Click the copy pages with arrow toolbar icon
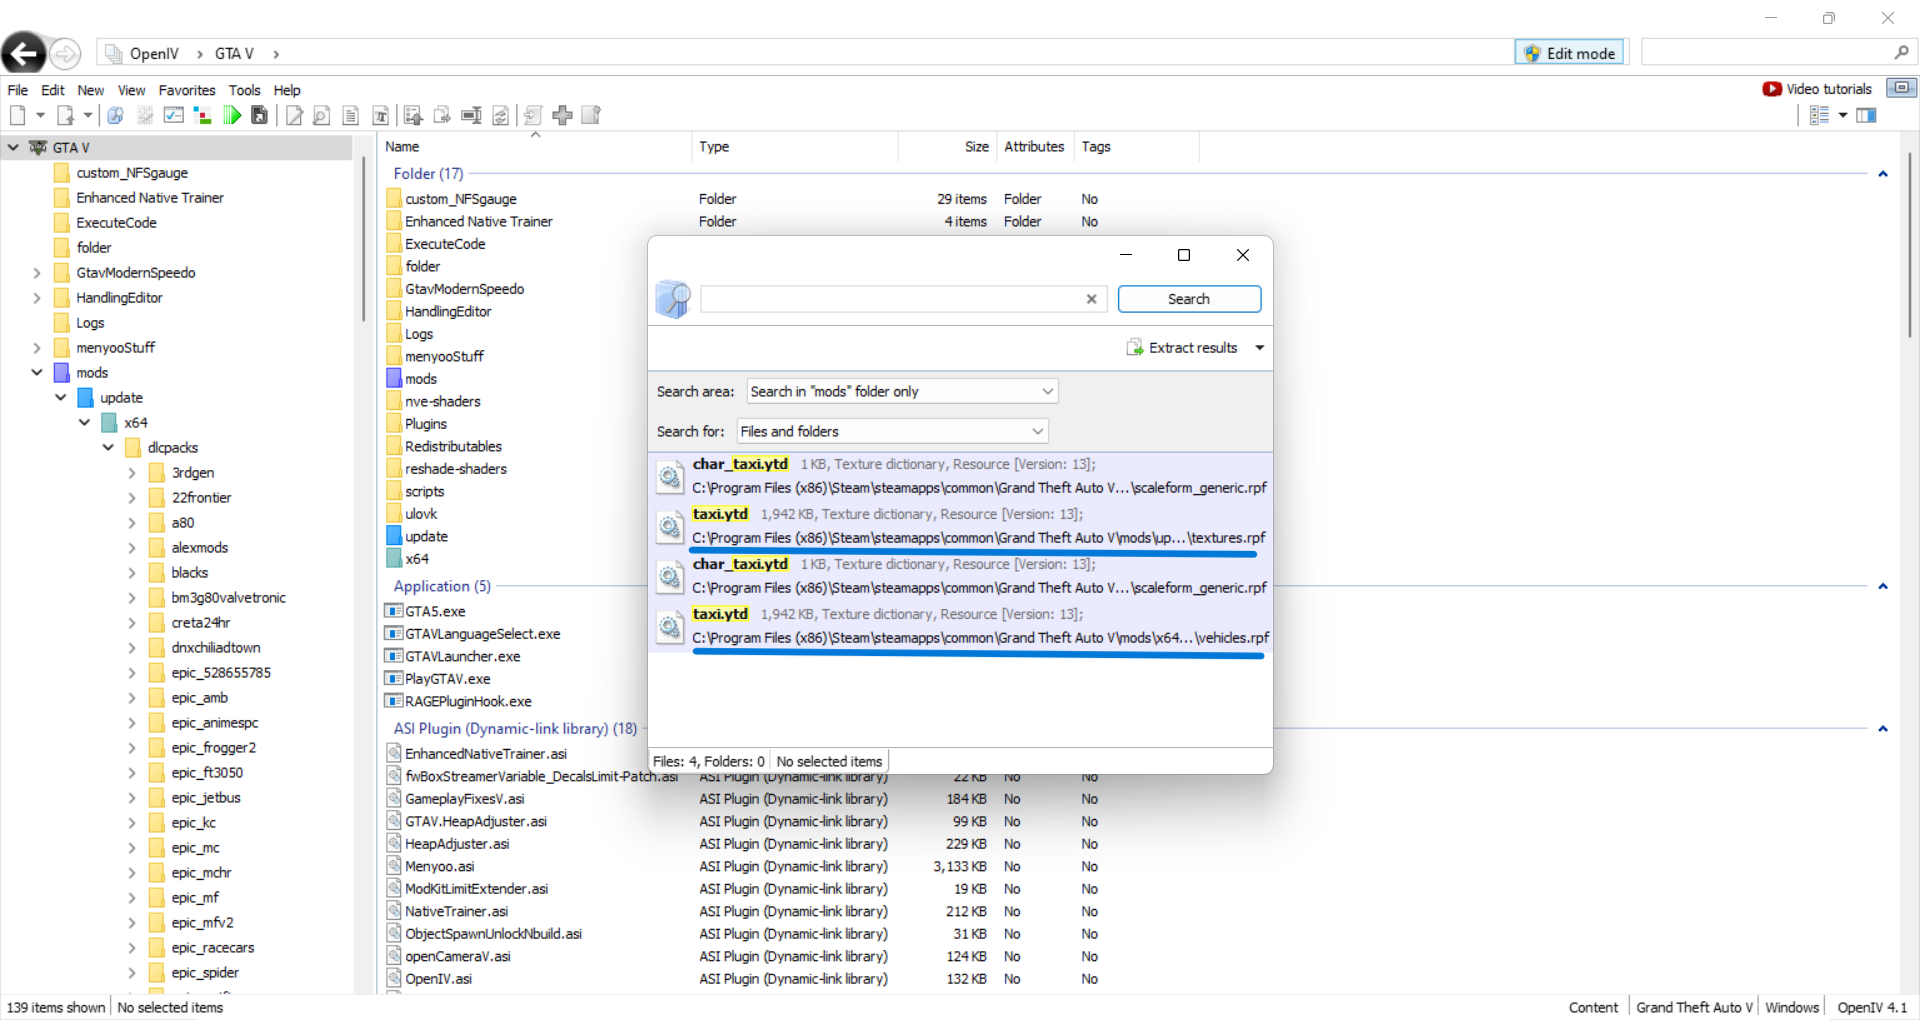Screen dimensions: 1920x1020 pyautogui.click(x=442, y=115)
